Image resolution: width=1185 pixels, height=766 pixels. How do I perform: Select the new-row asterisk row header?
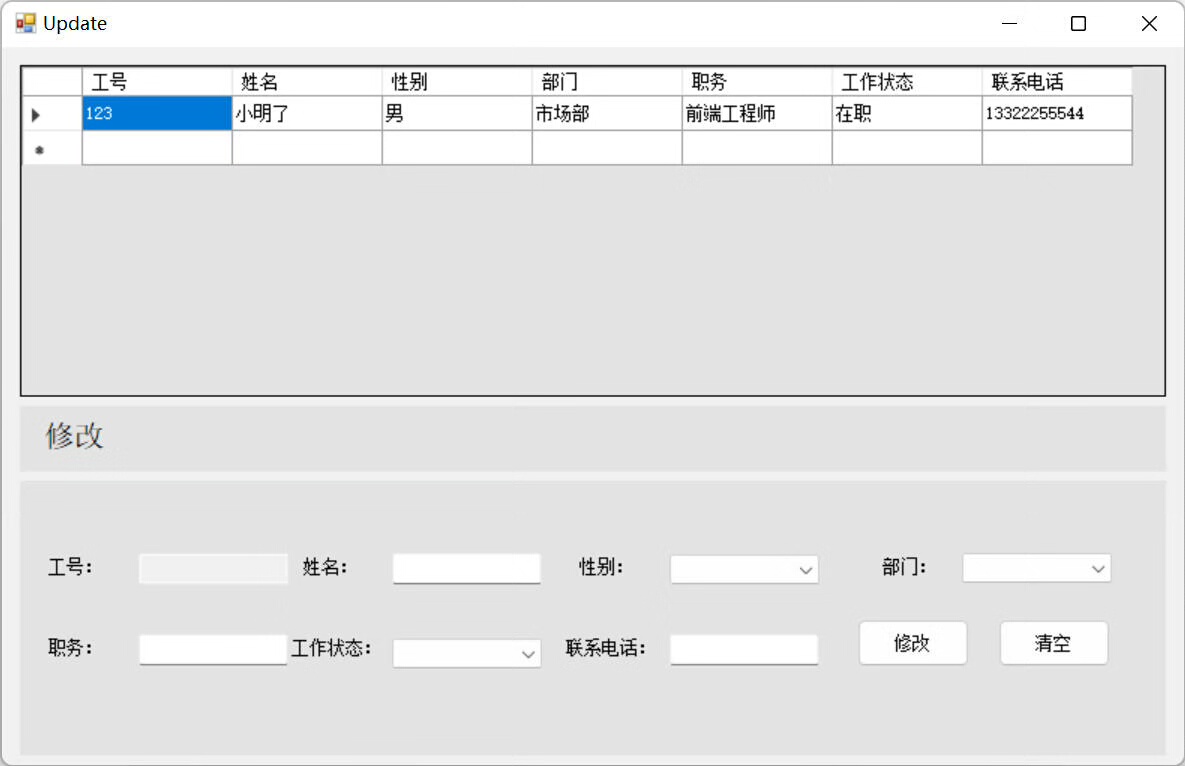[x=52, y=149]
